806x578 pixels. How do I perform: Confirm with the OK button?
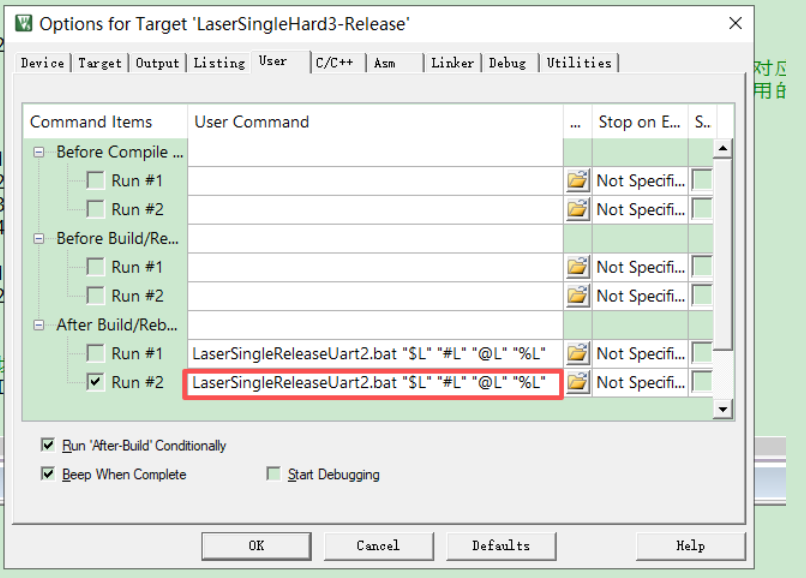pyautogui.click(x=257, y=546)
